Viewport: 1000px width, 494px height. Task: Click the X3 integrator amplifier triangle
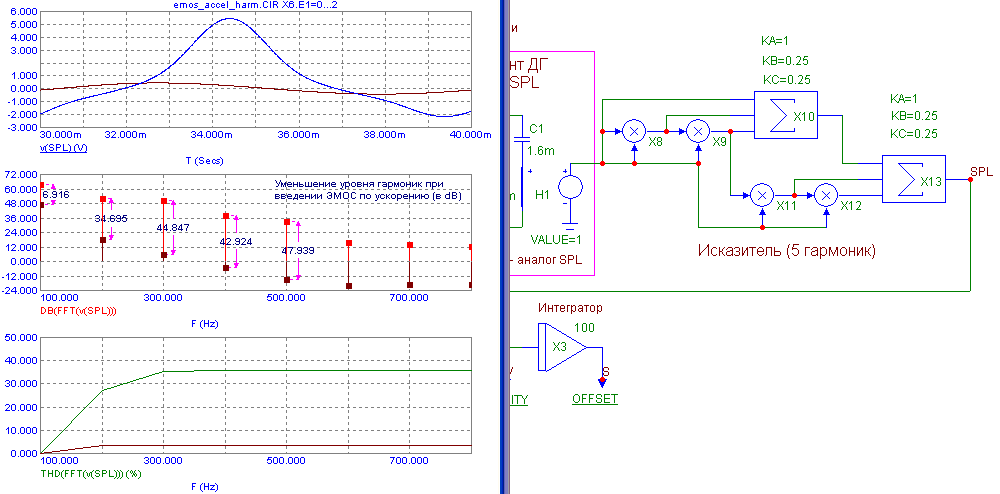[562, 347]
